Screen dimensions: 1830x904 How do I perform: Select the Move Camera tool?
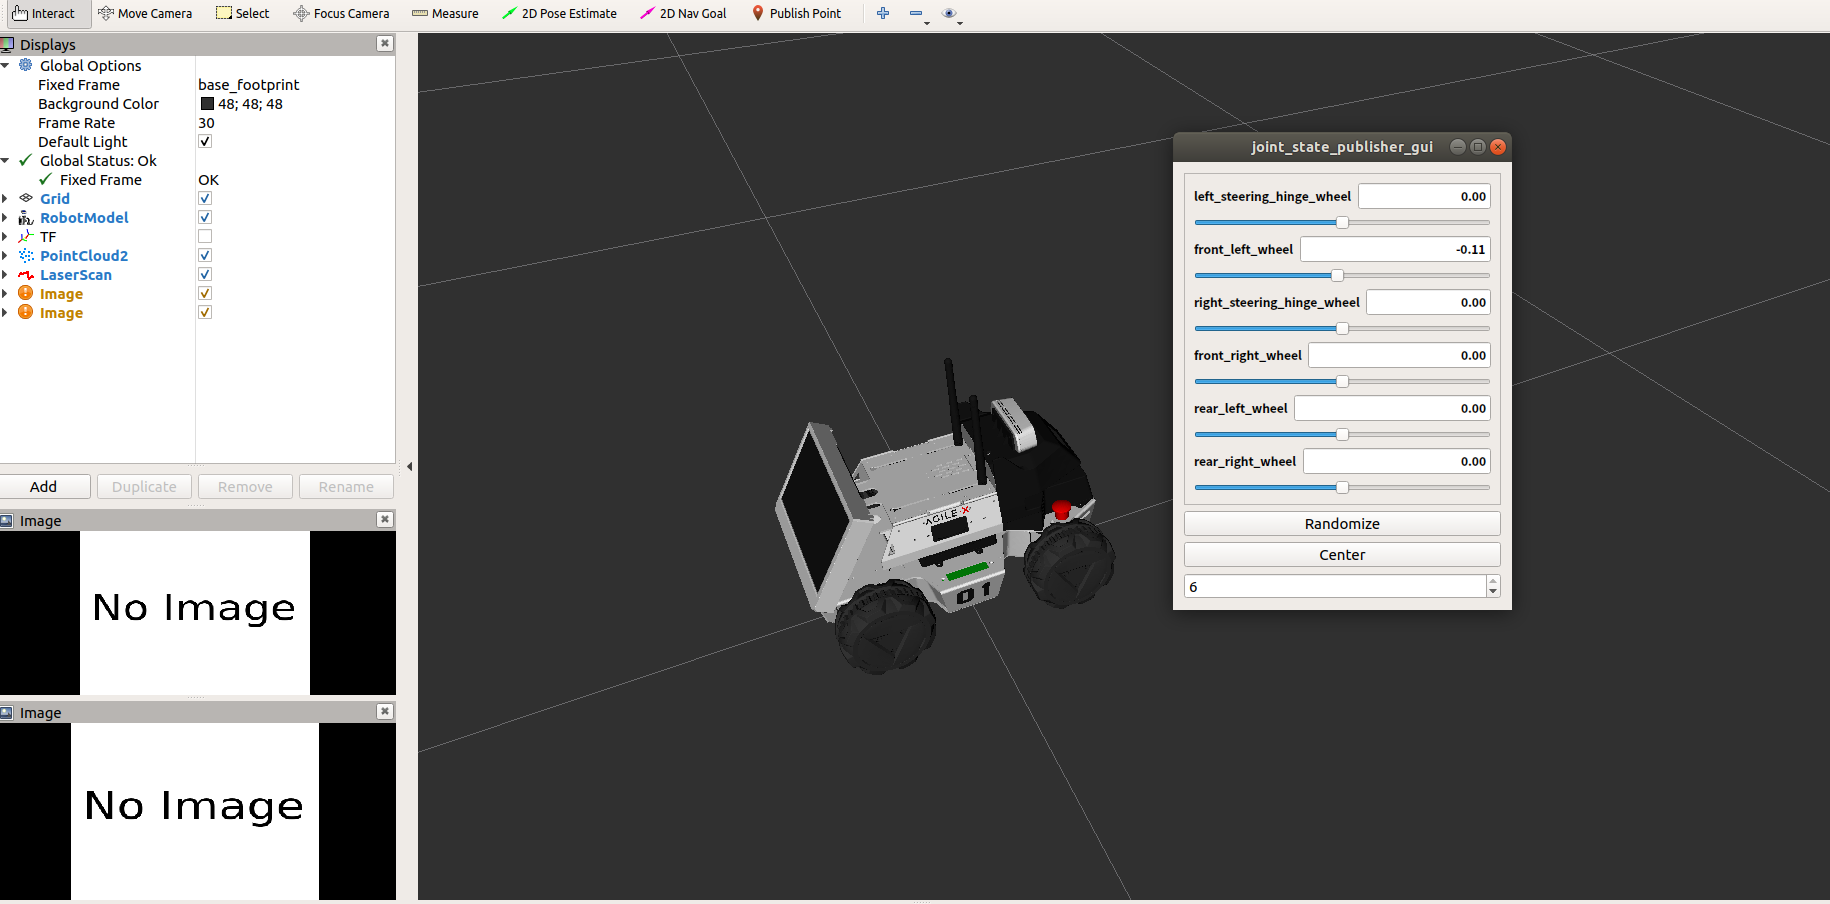(x=145, y=14)
